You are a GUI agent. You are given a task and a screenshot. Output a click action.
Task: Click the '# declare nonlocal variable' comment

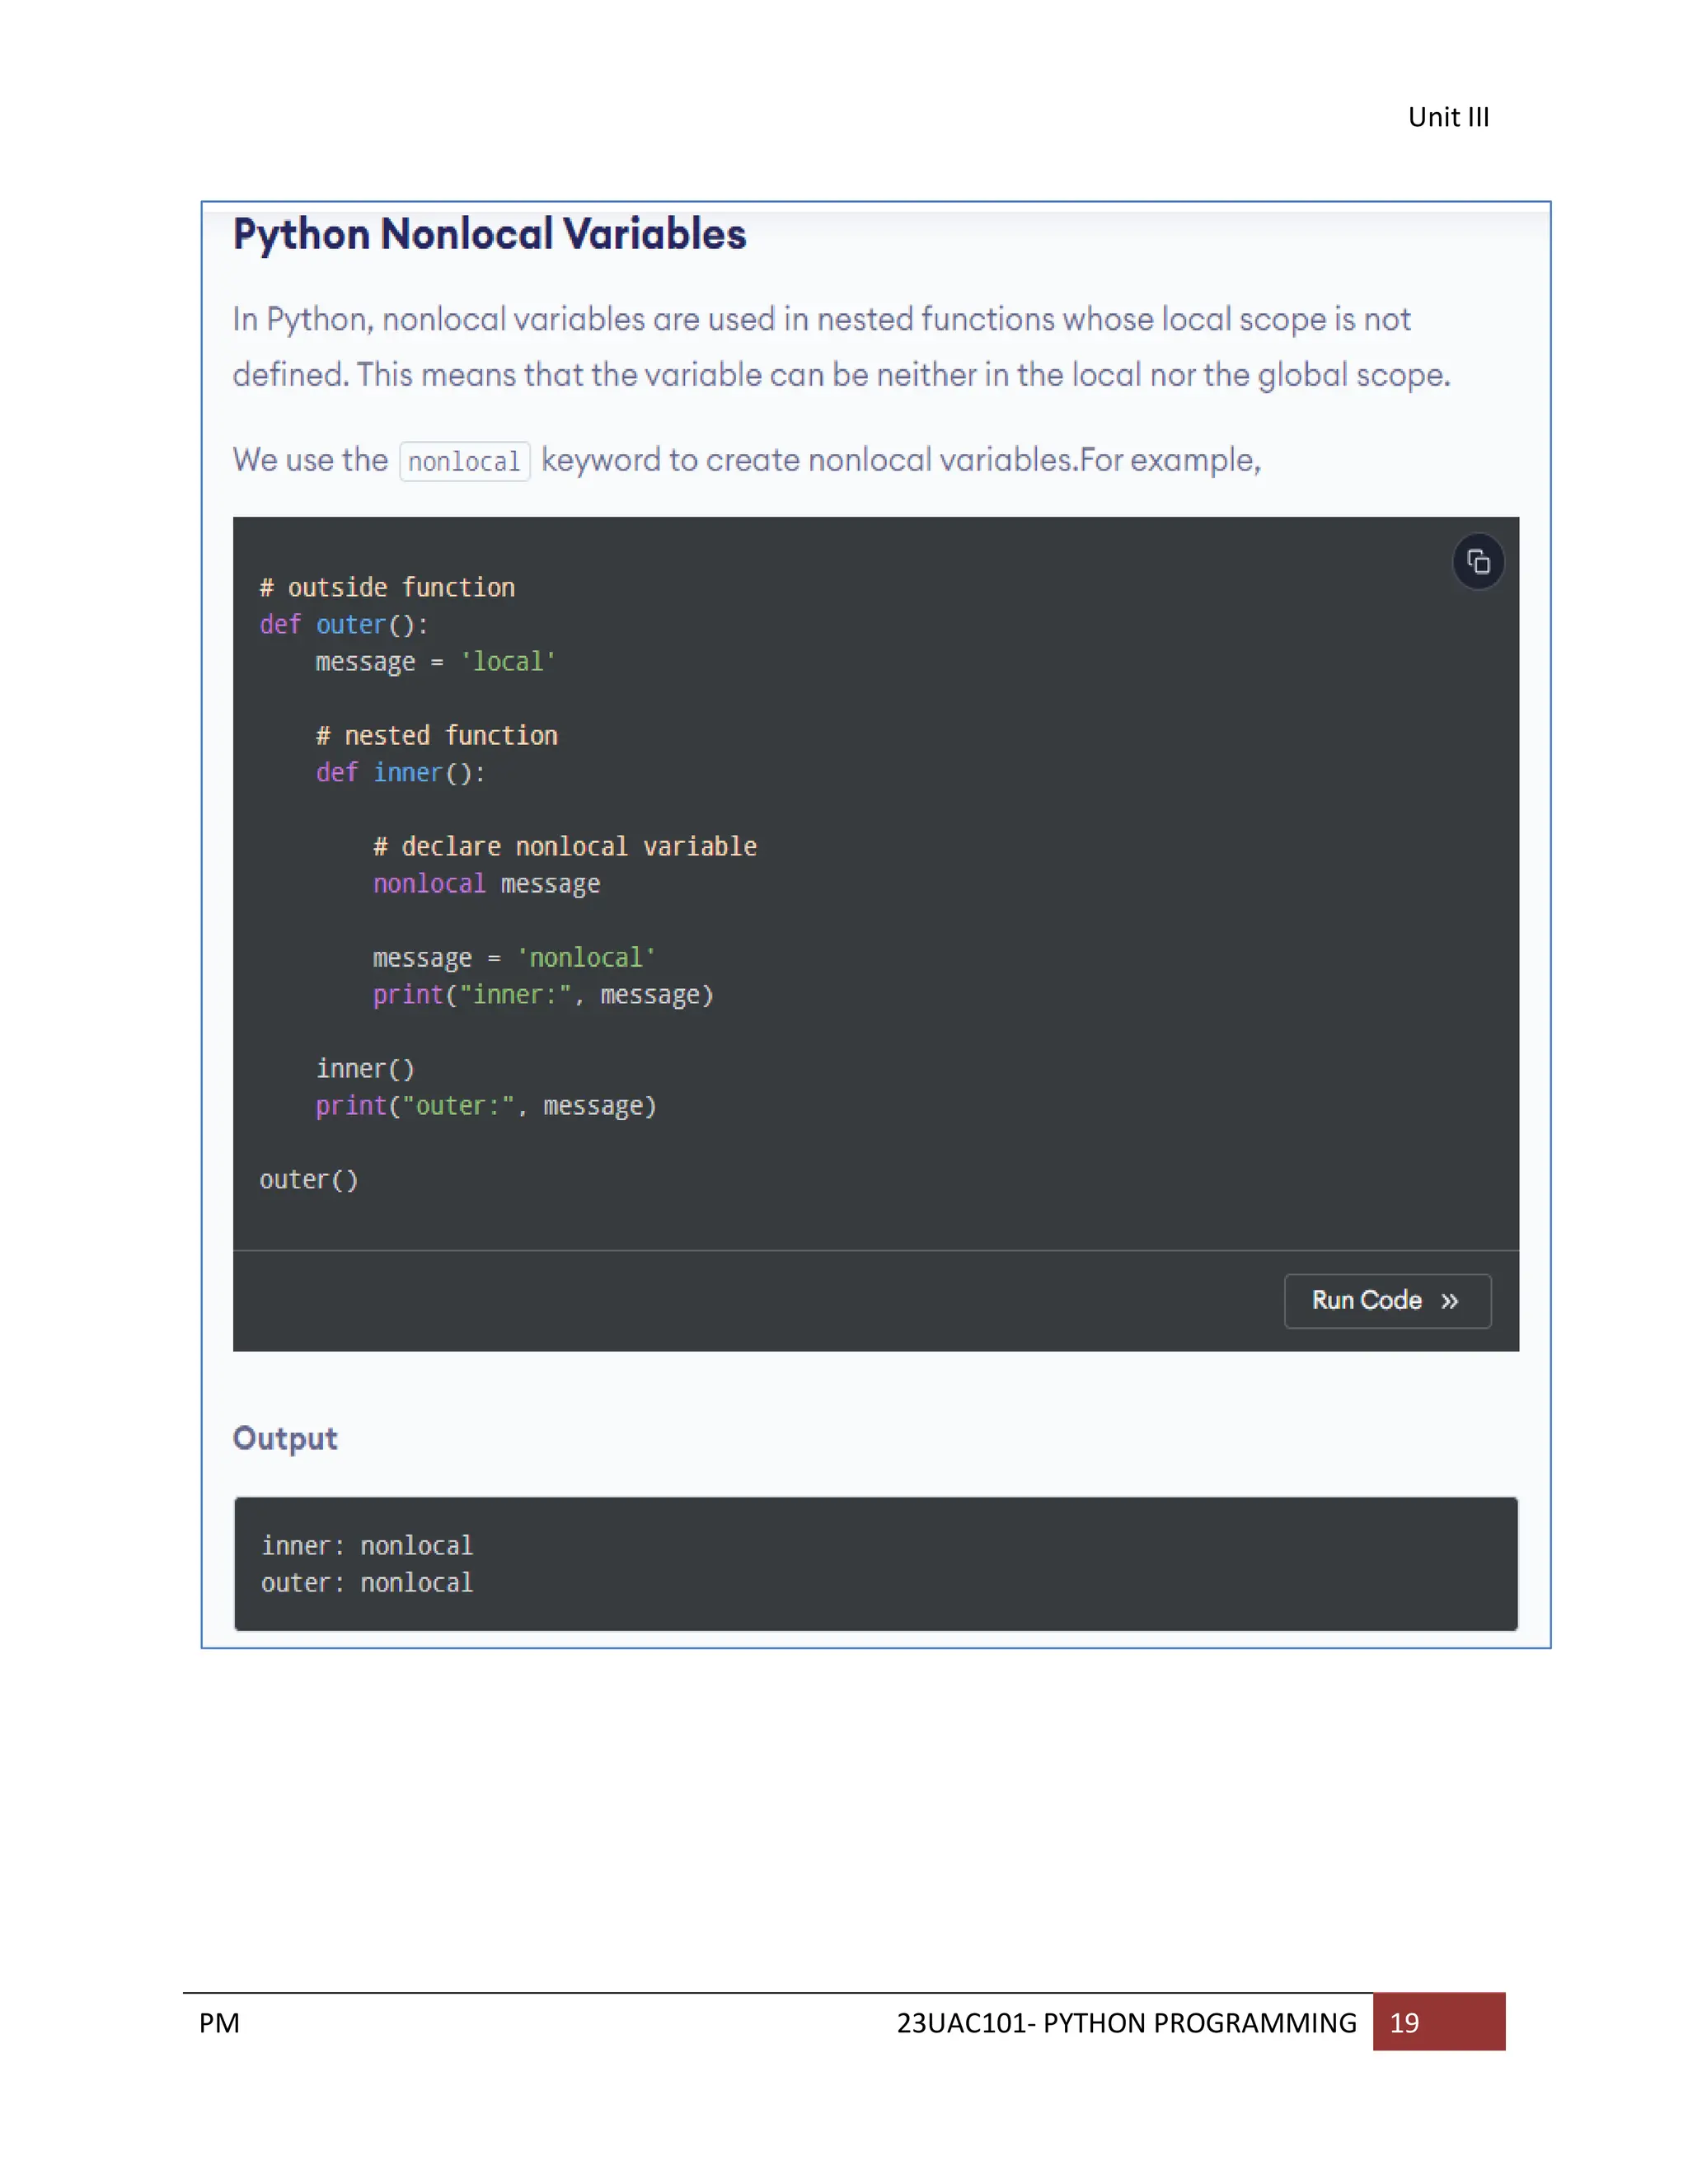[565, 847]
